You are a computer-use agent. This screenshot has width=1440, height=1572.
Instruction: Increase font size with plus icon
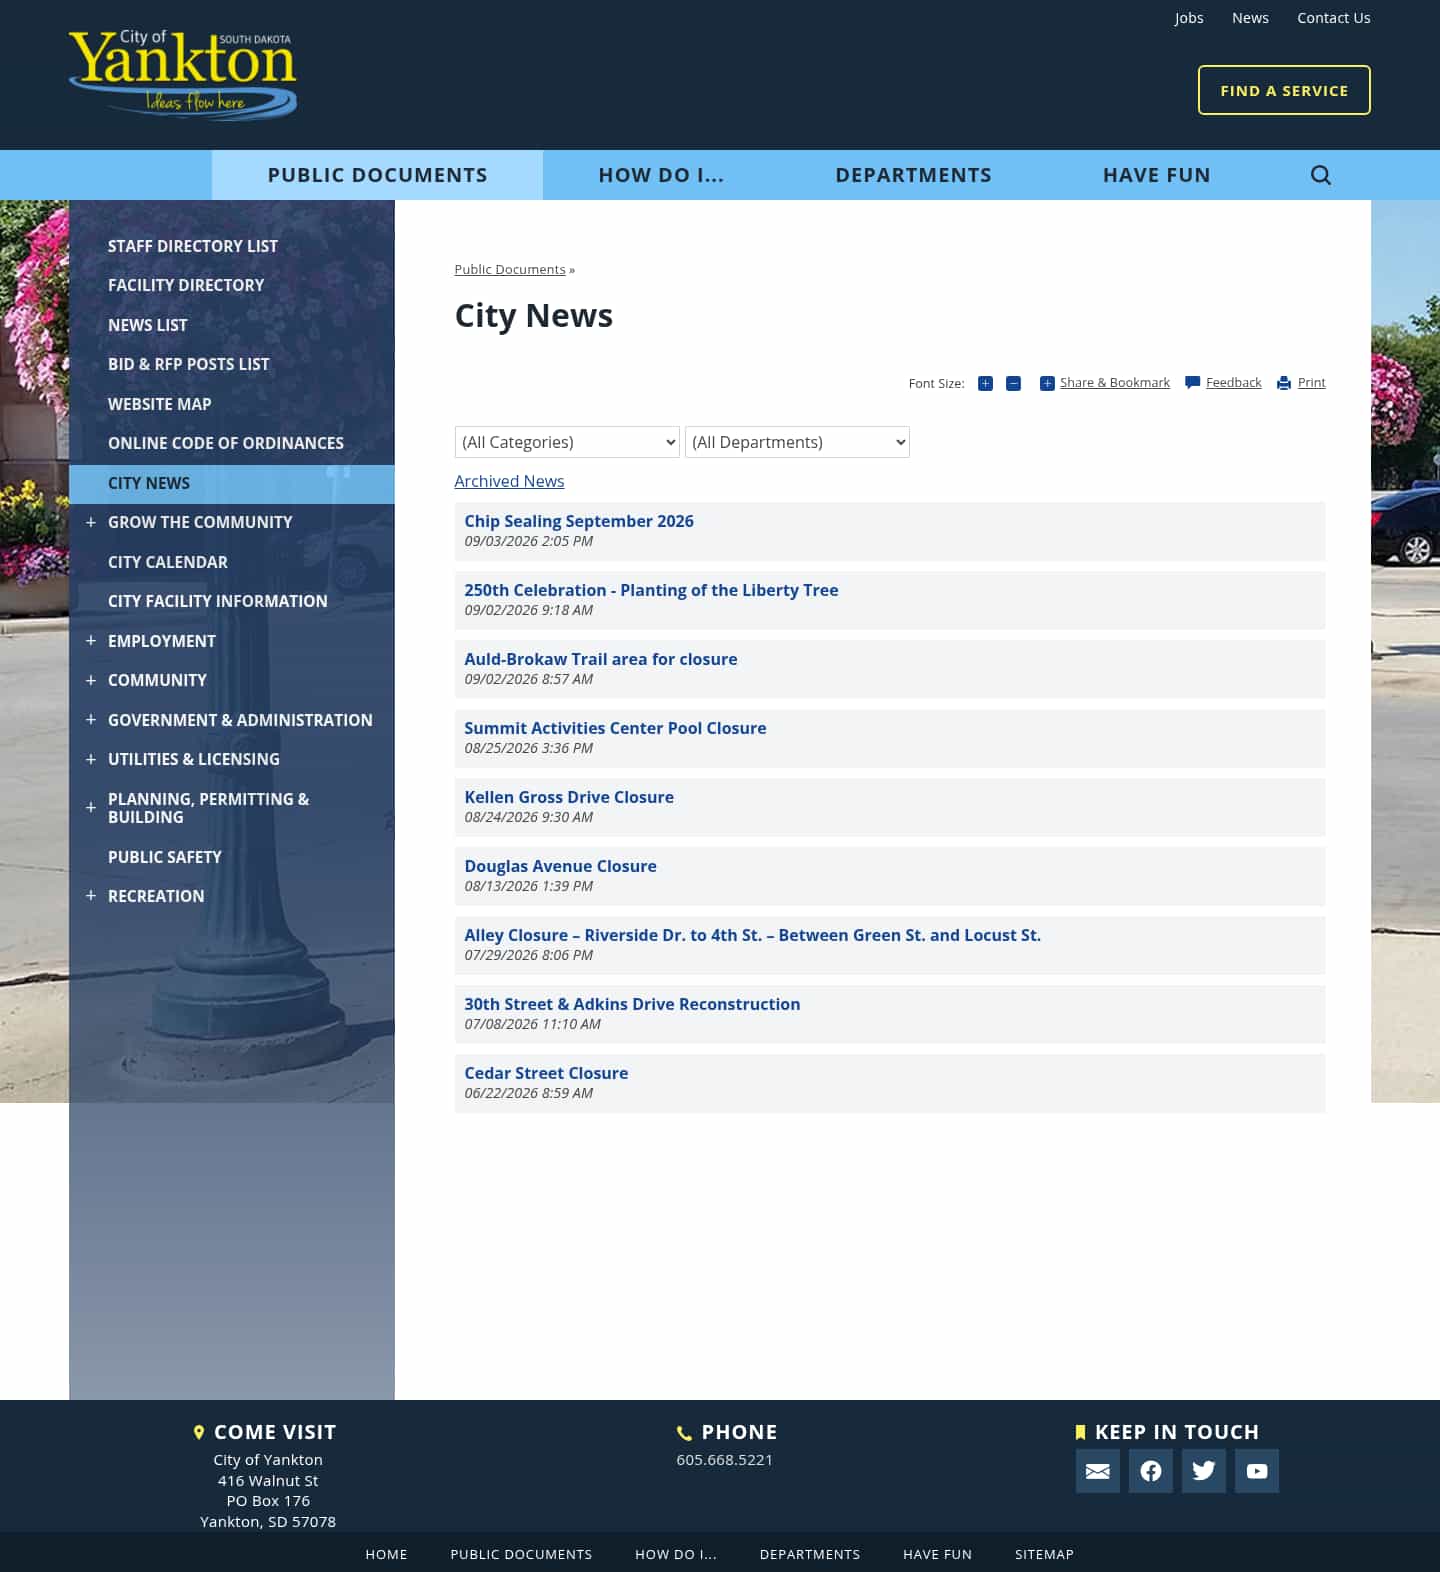(x=985, y=383)
